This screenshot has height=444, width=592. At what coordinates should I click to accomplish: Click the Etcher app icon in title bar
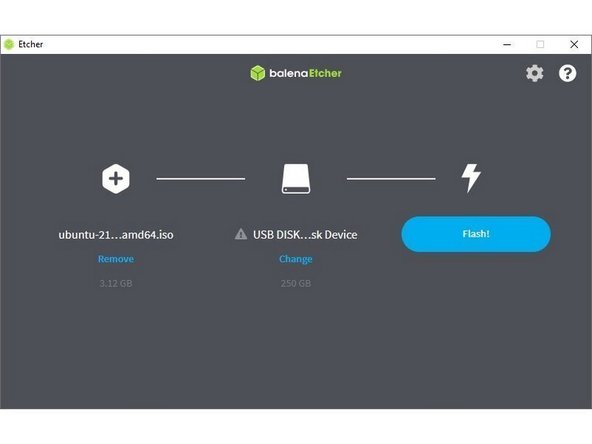click(9, 45)
